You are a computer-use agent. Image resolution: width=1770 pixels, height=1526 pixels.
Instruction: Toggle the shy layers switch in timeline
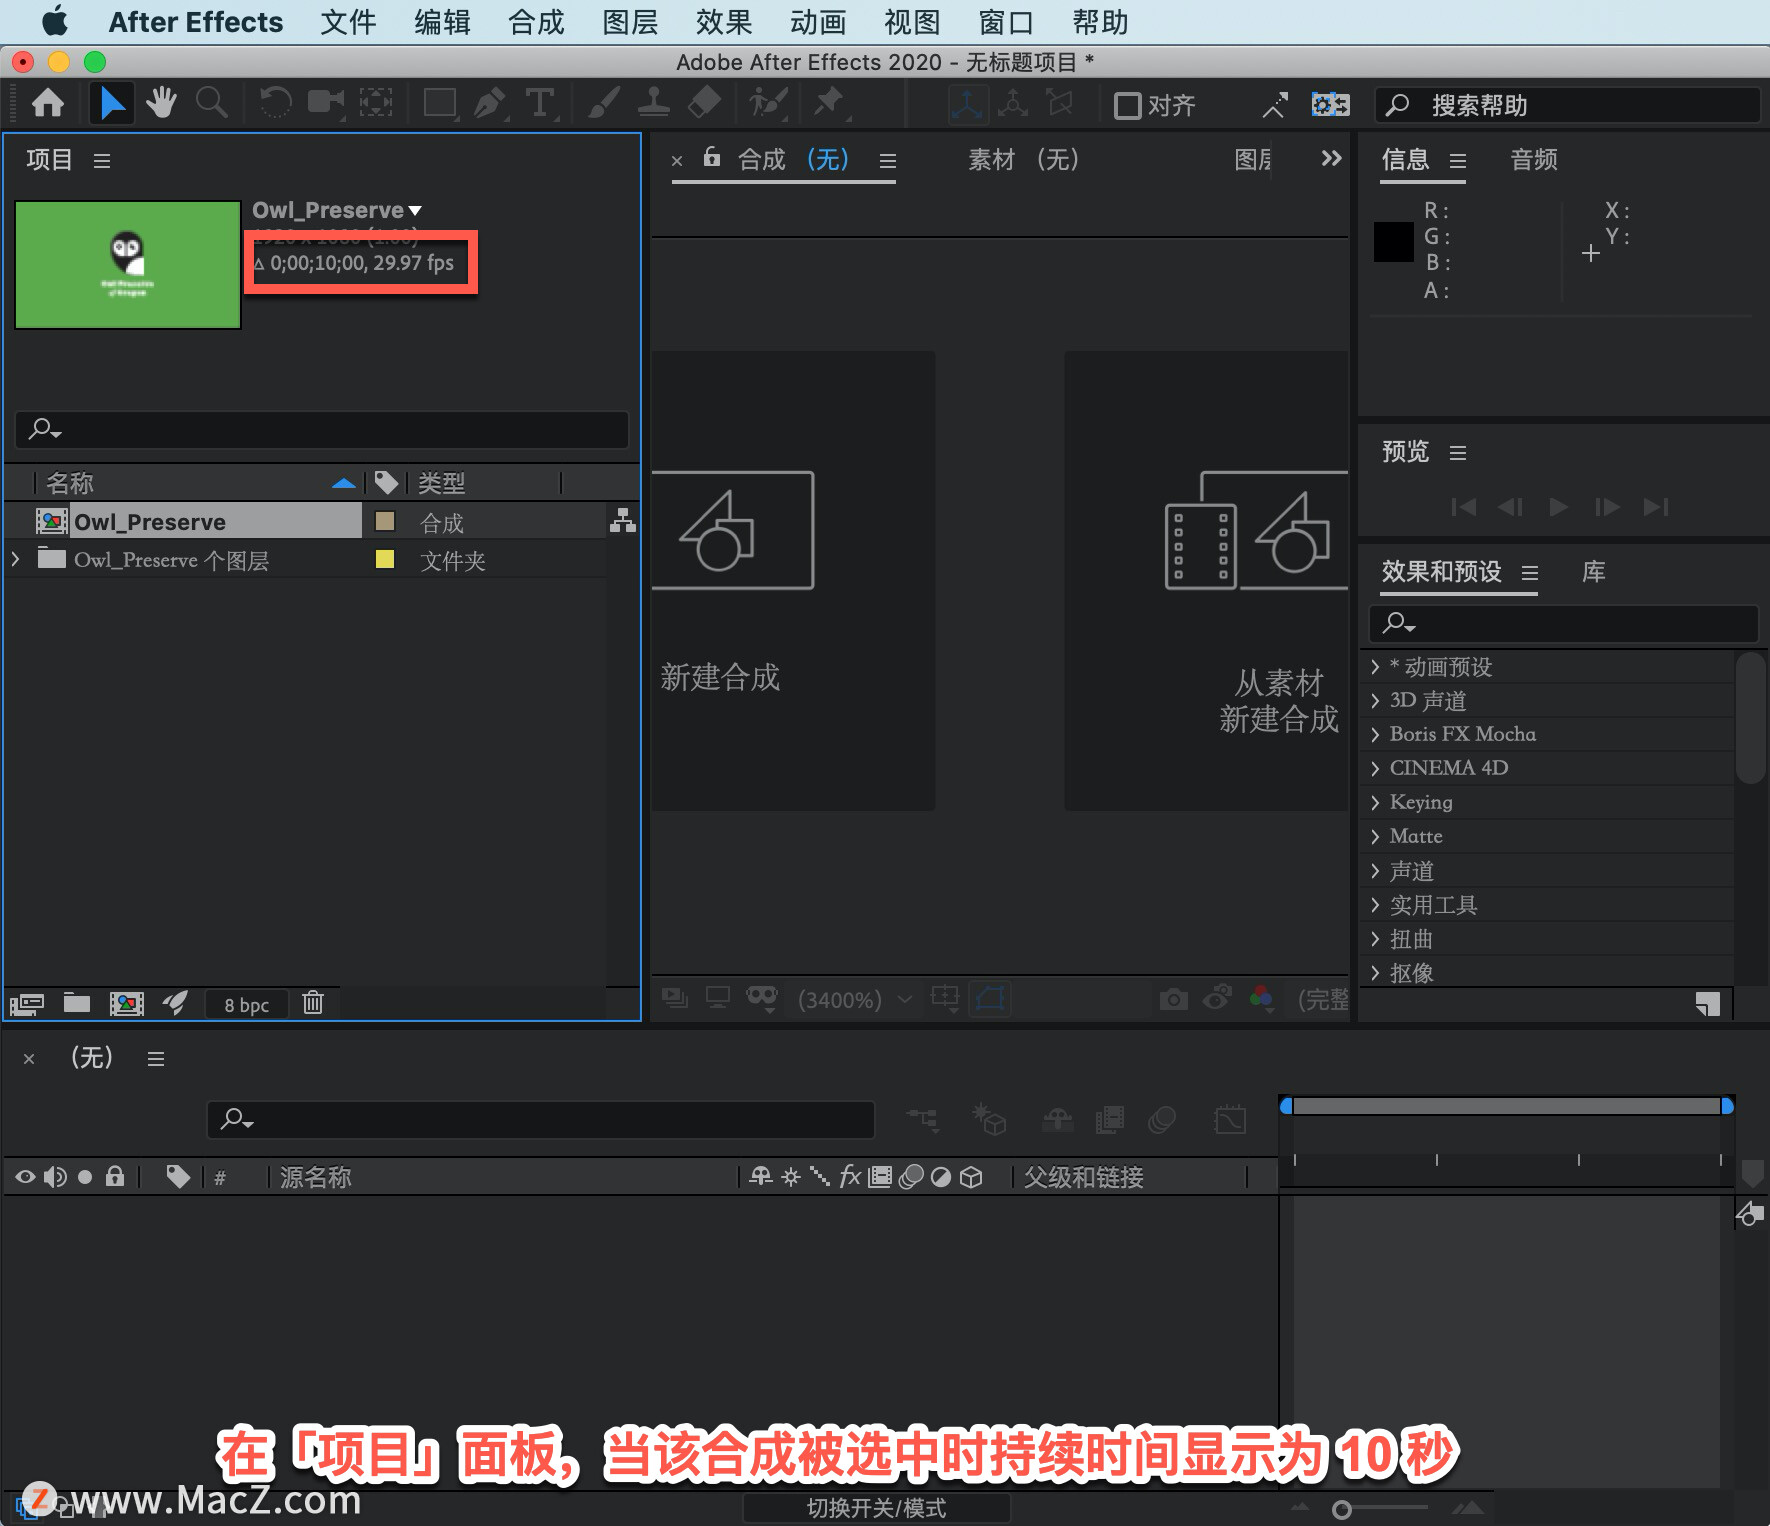[1058, 1120]
